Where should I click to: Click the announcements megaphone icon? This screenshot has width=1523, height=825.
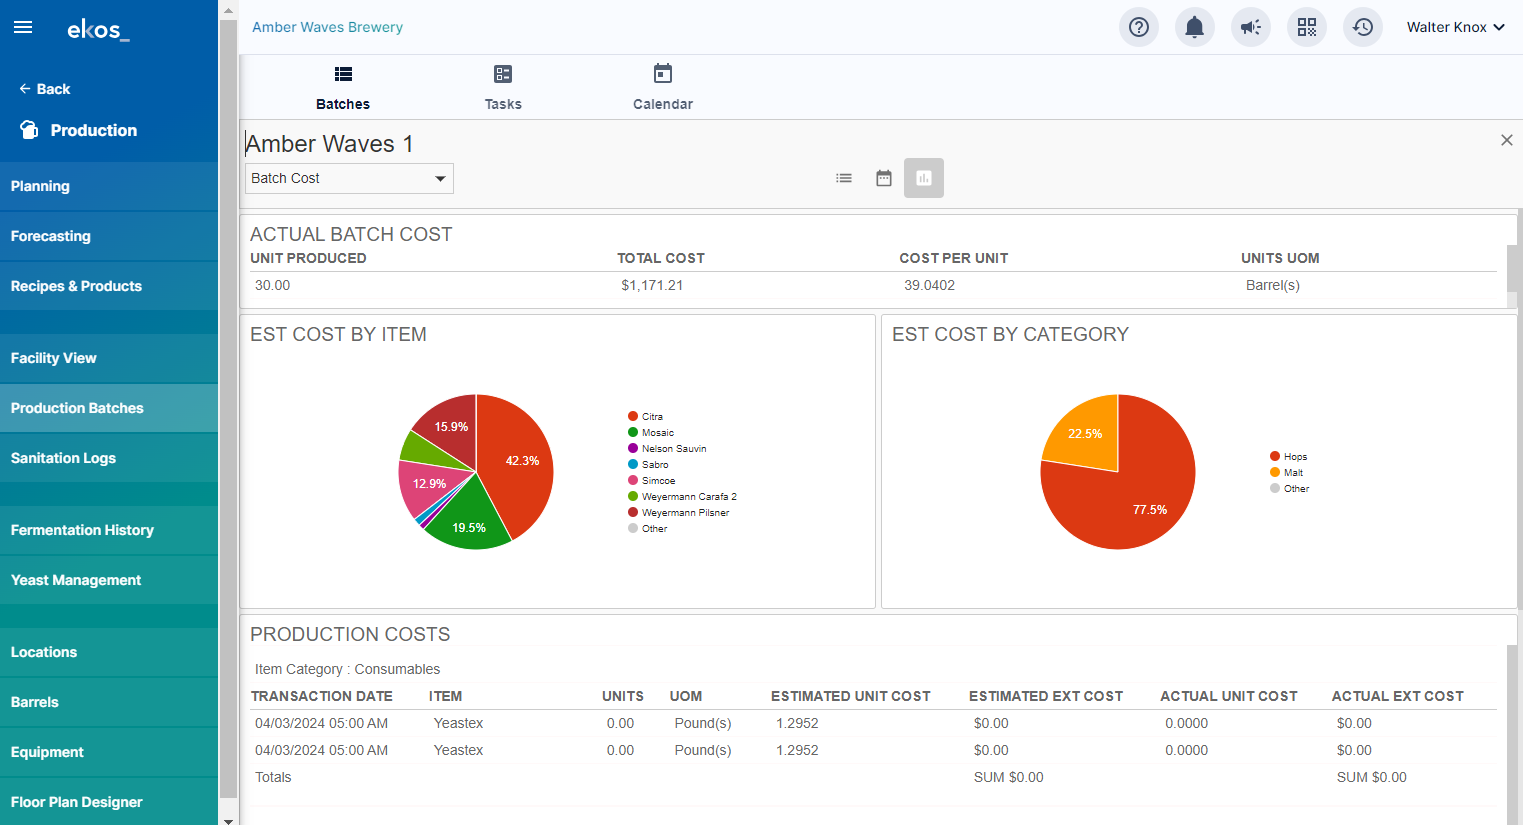1251,27
